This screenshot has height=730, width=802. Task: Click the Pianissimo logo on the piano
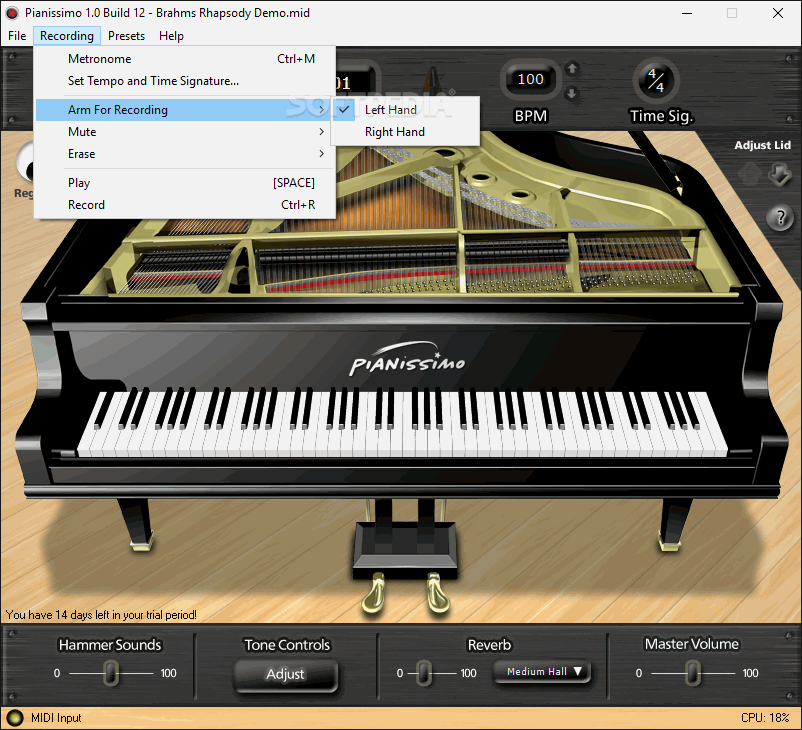pyautogui.click(x=407, y=360)
